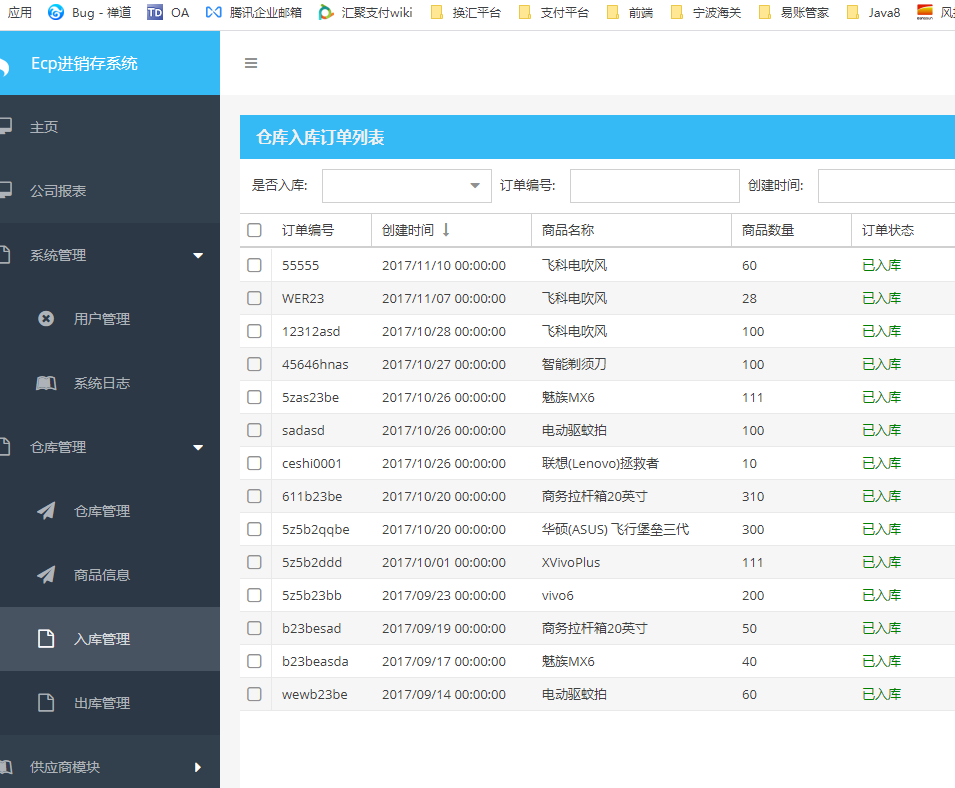
Task: Click quantity cell 310
Action: click(x=753, y=496)
